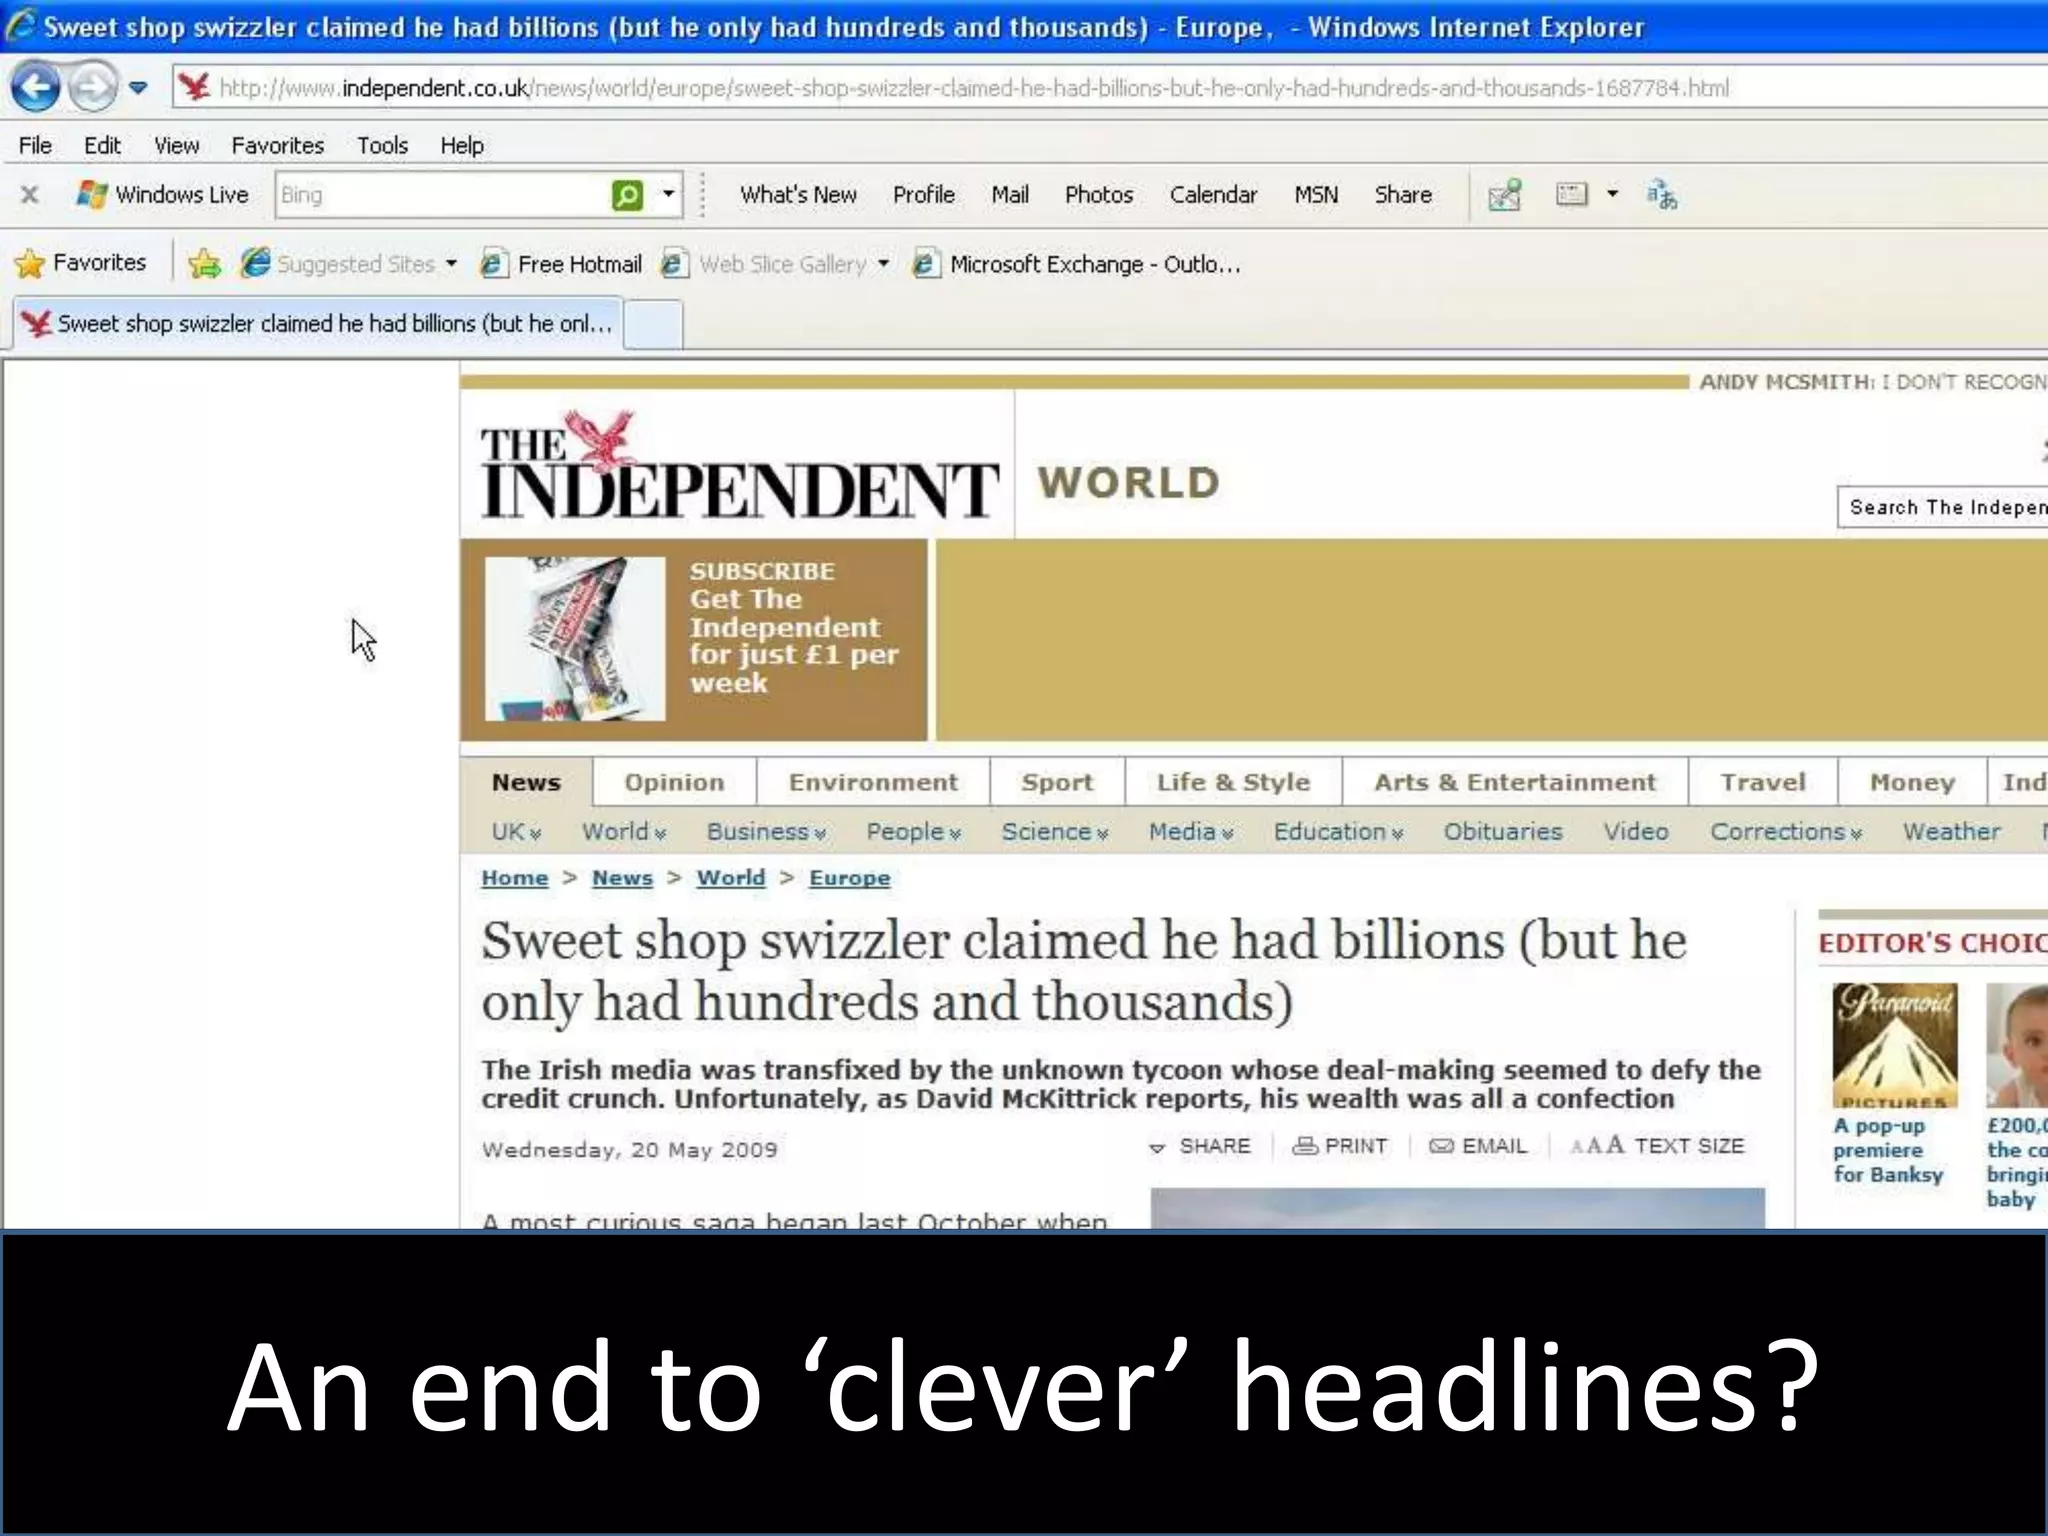This screenshot has height=1536, width=2048.
Task: Open the Help menu
Action: [x=462, y=146]
